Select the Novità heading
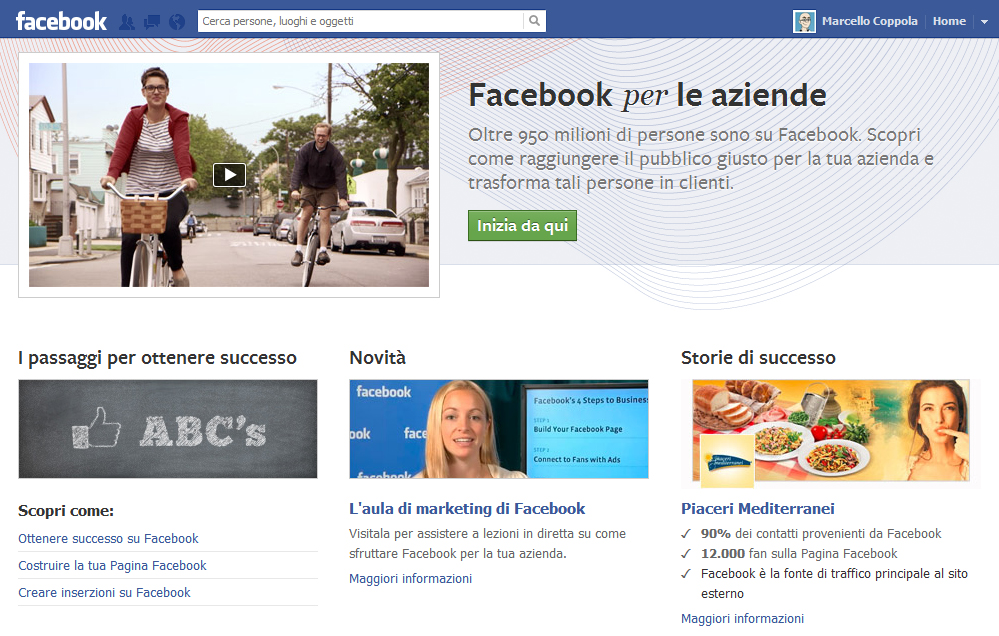 pos(377,358)
